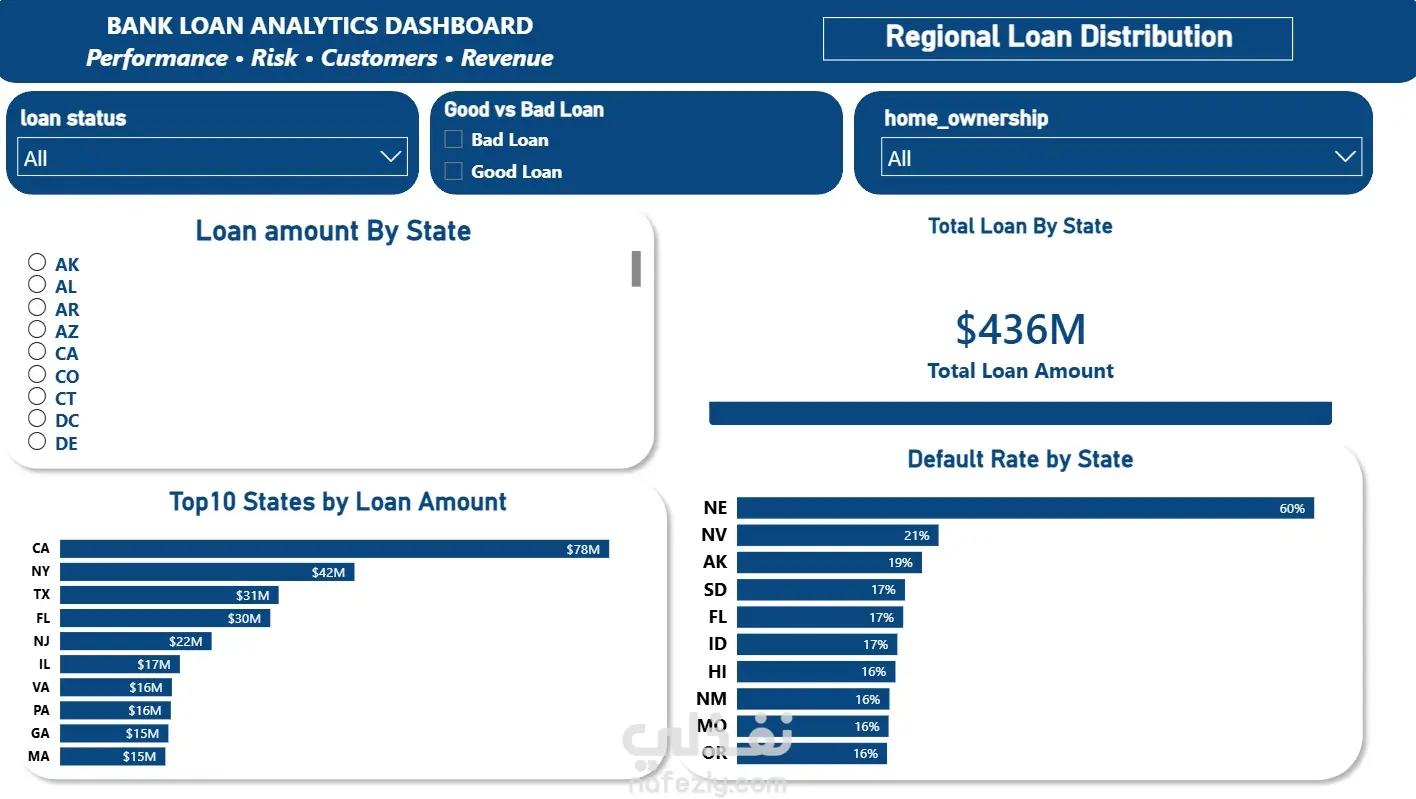Select the TX bar showing $31M

coord(169,595)
